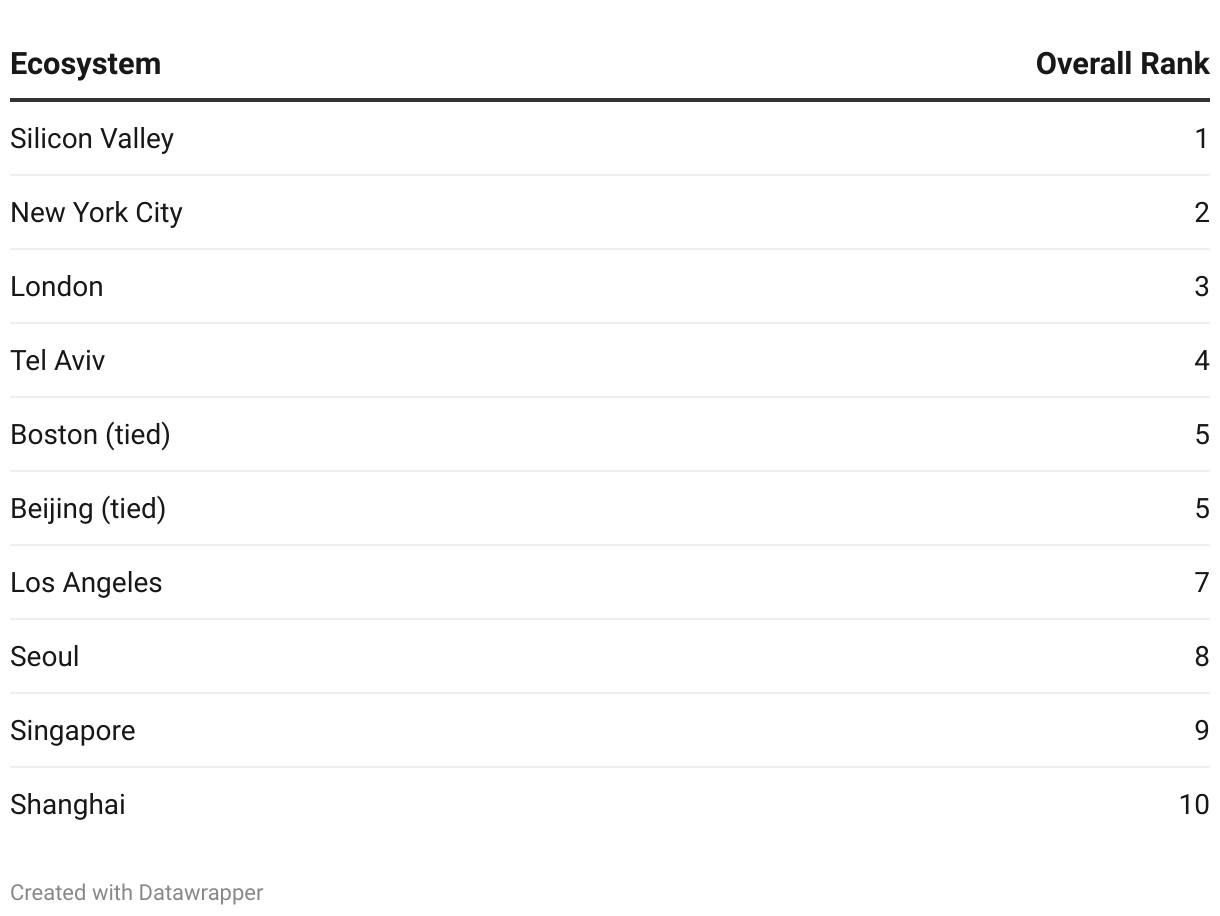The height and width of the screenshot is (916, 1220).
Task: Click the Ecosystem column header
Action: pos(85,64)
